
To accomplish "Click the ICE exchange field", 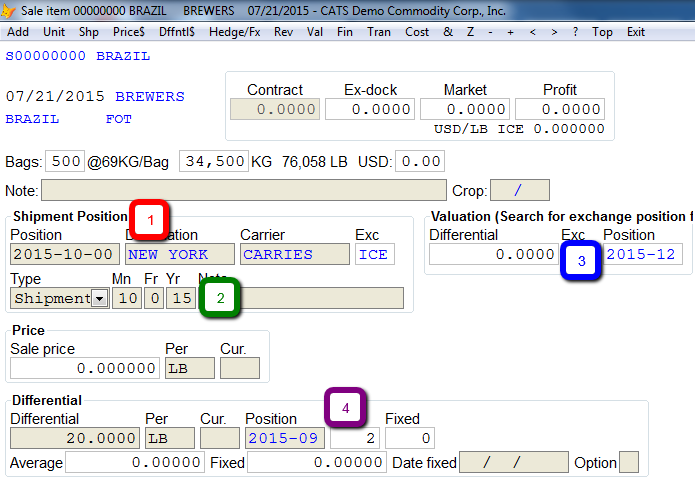I will (x=375, y=254).
